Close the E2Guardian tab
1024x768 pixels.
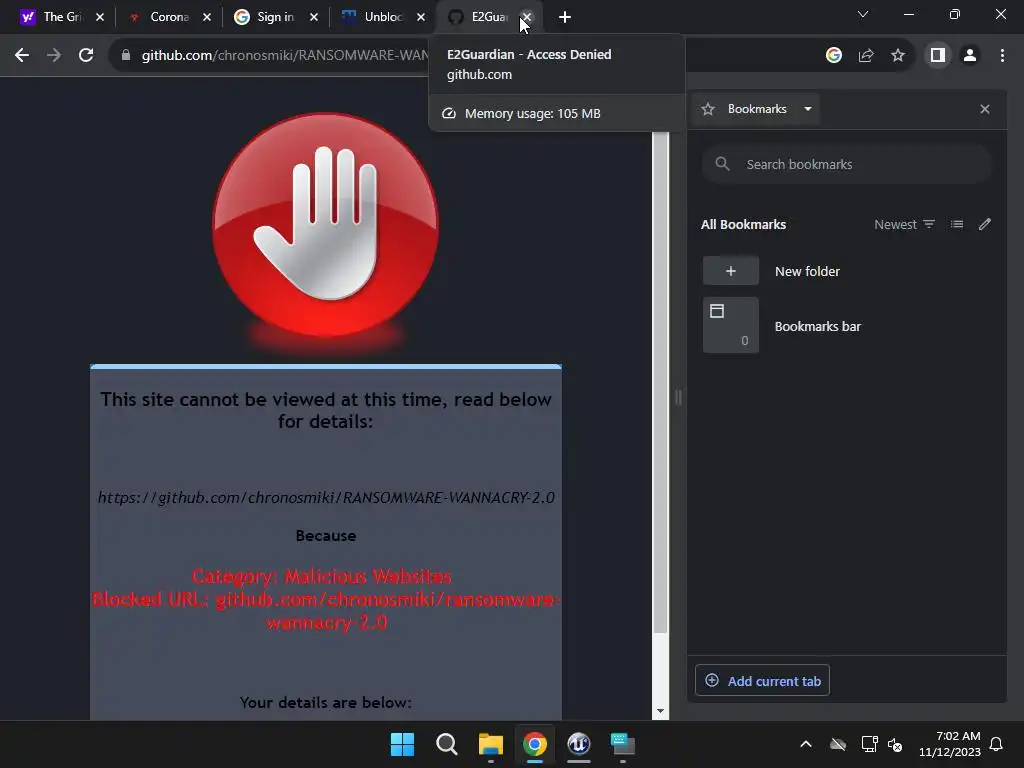[527, 18]
